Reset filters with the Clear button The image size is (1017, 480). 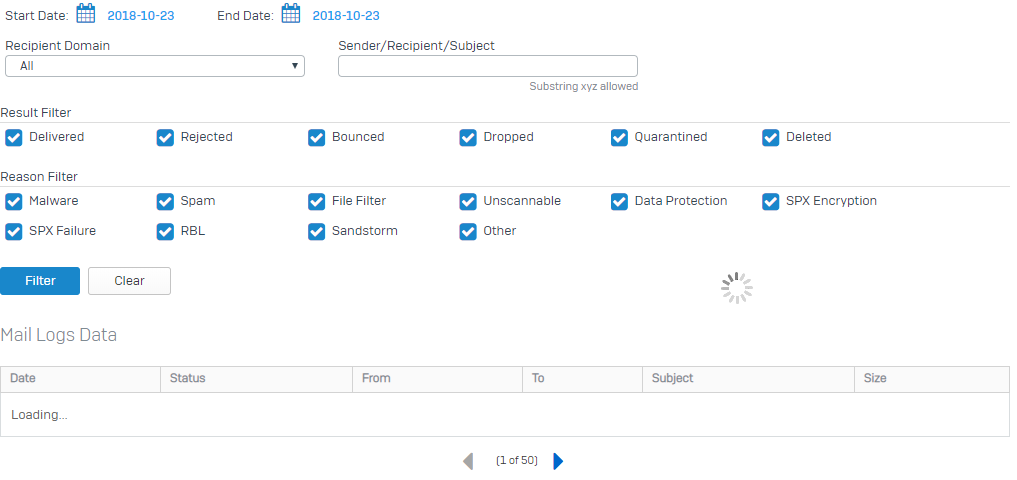(130, 281)
